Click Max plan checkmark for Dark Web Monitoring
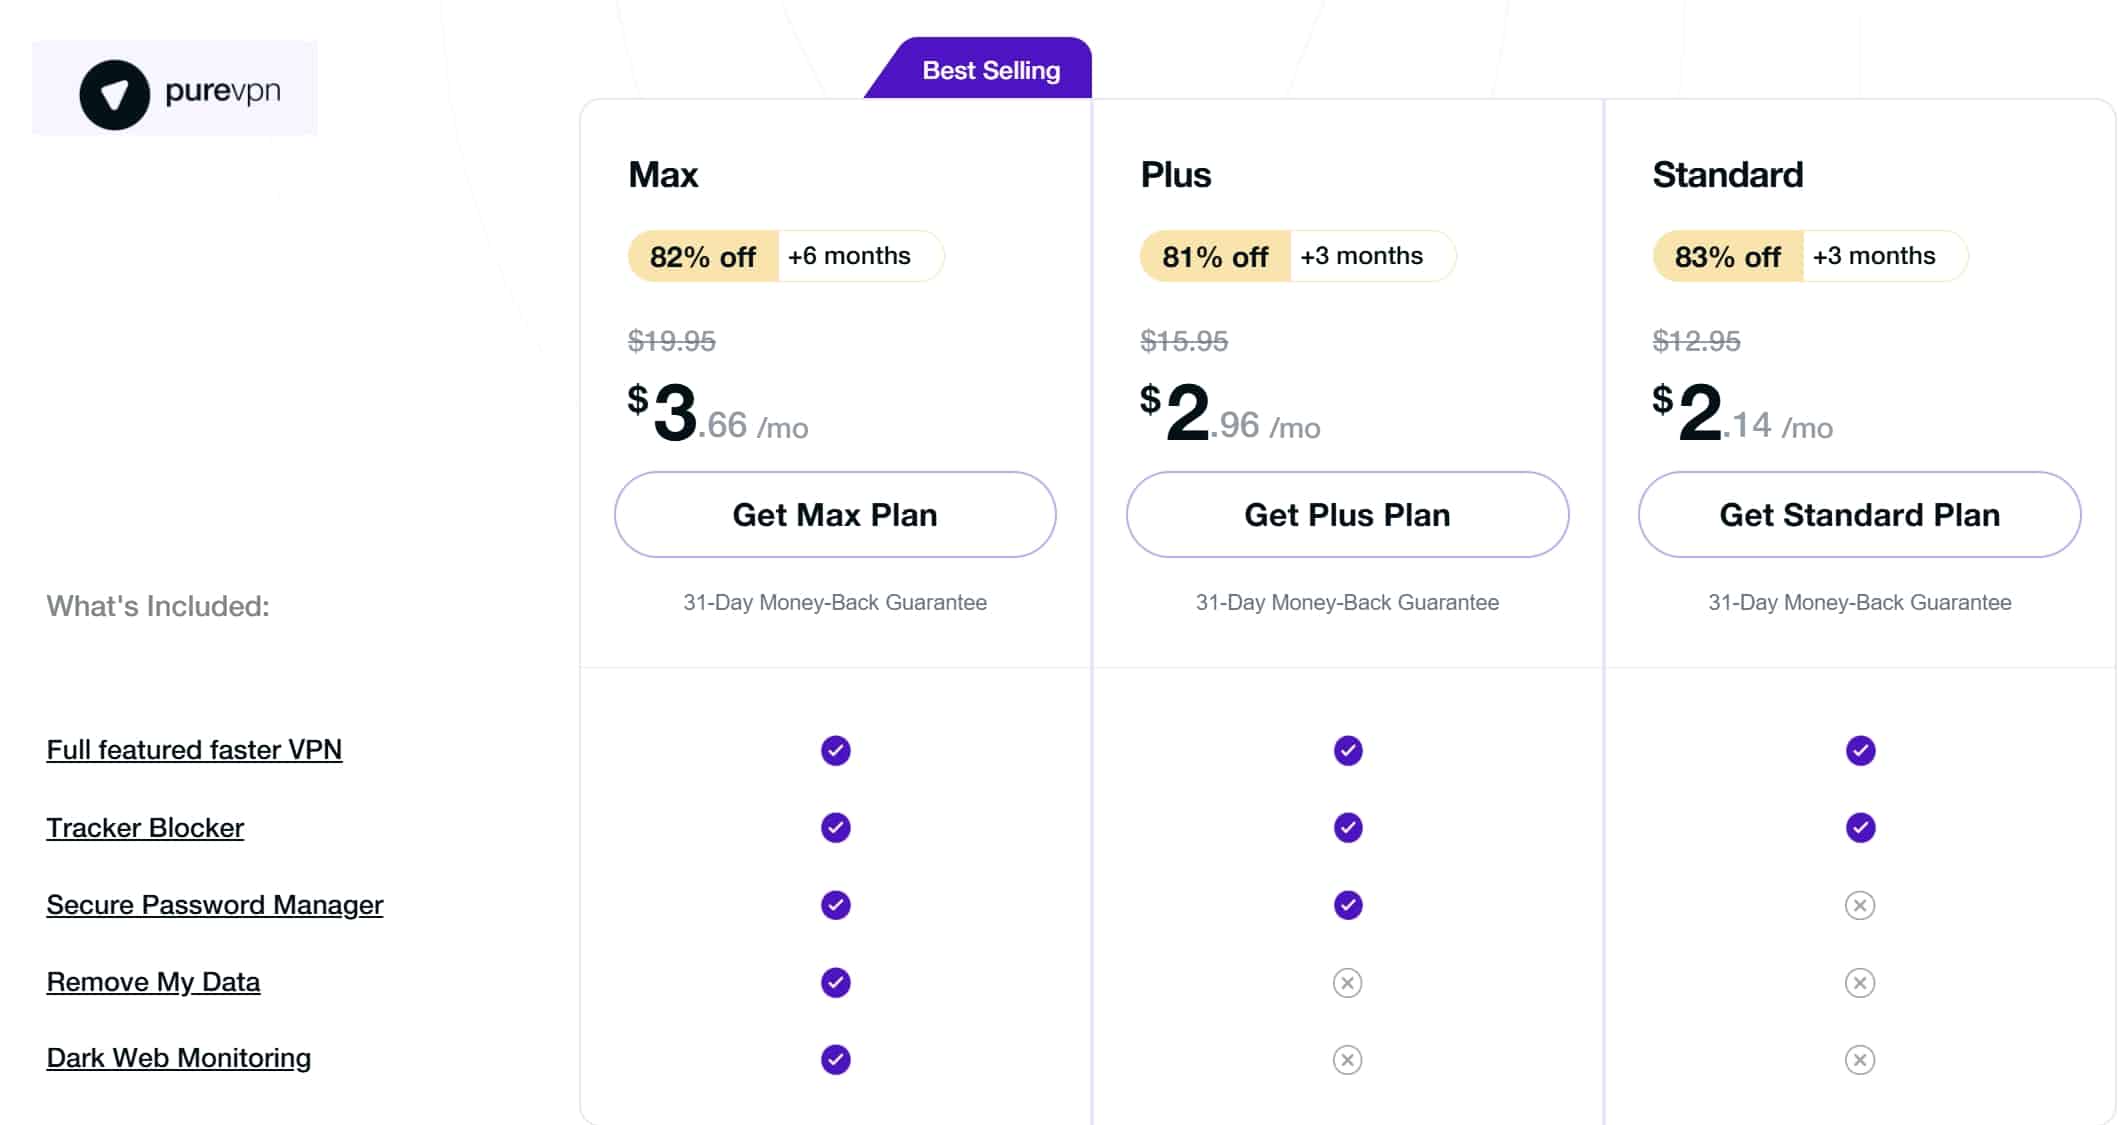Screen dimensions: 2127x1125 pos(836,1059)
